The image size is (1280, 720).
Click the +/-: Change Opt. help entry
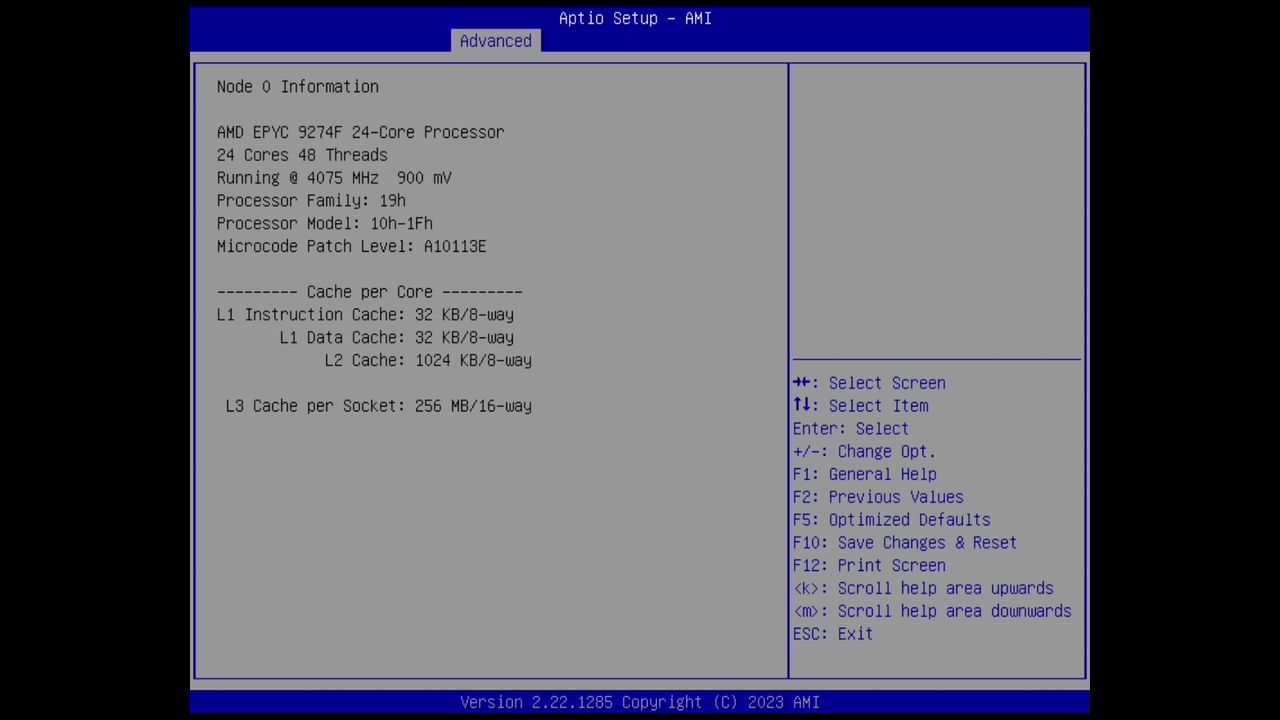point(865,452)
